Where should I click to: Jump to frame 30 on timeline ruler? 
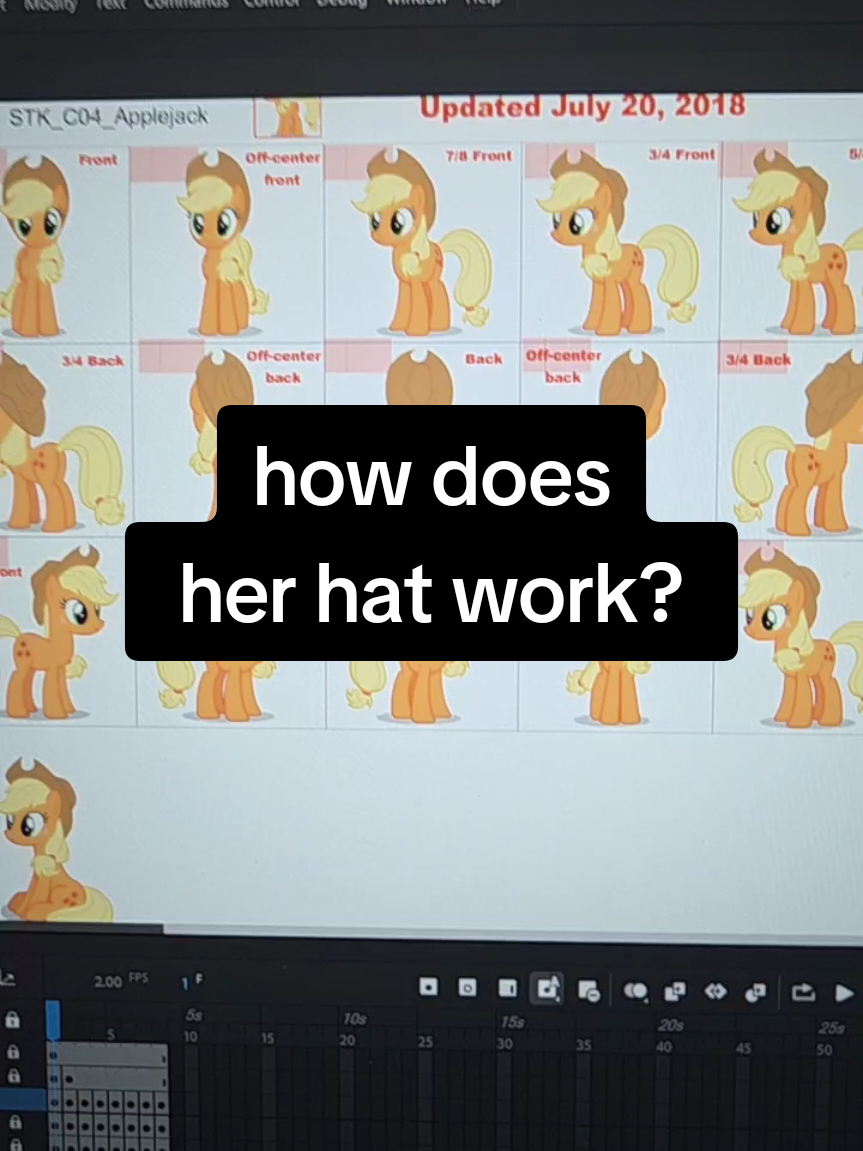pos(505,1043)
